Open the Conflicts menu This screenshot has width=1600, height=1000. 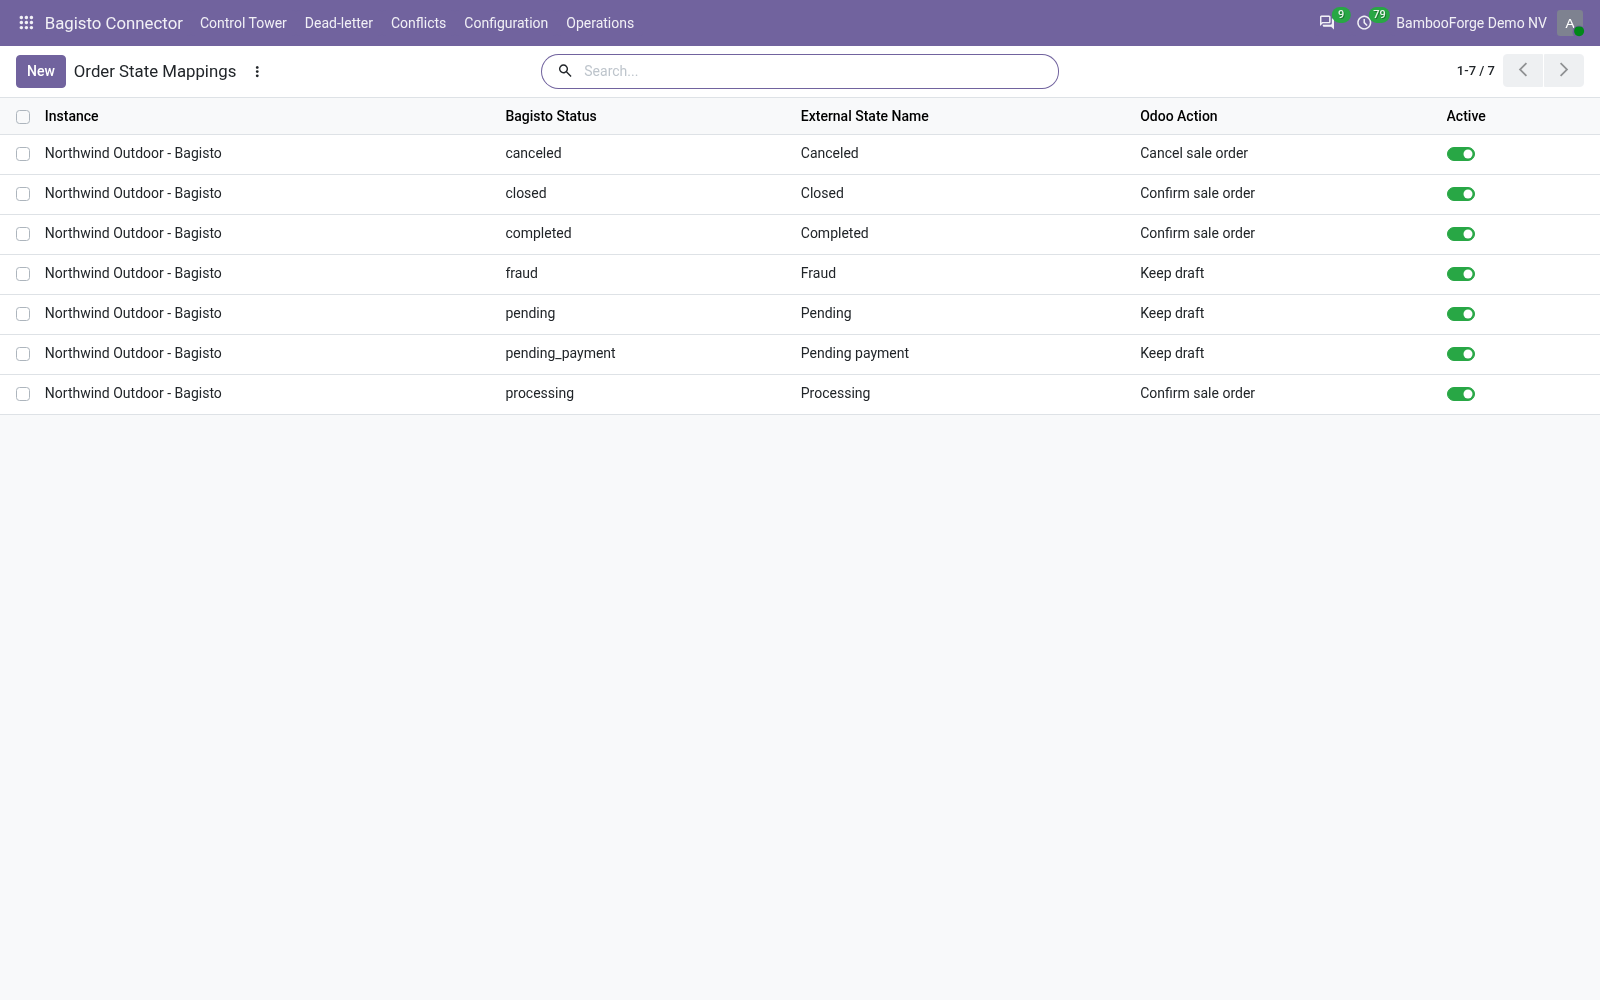[x=418, y=23]
